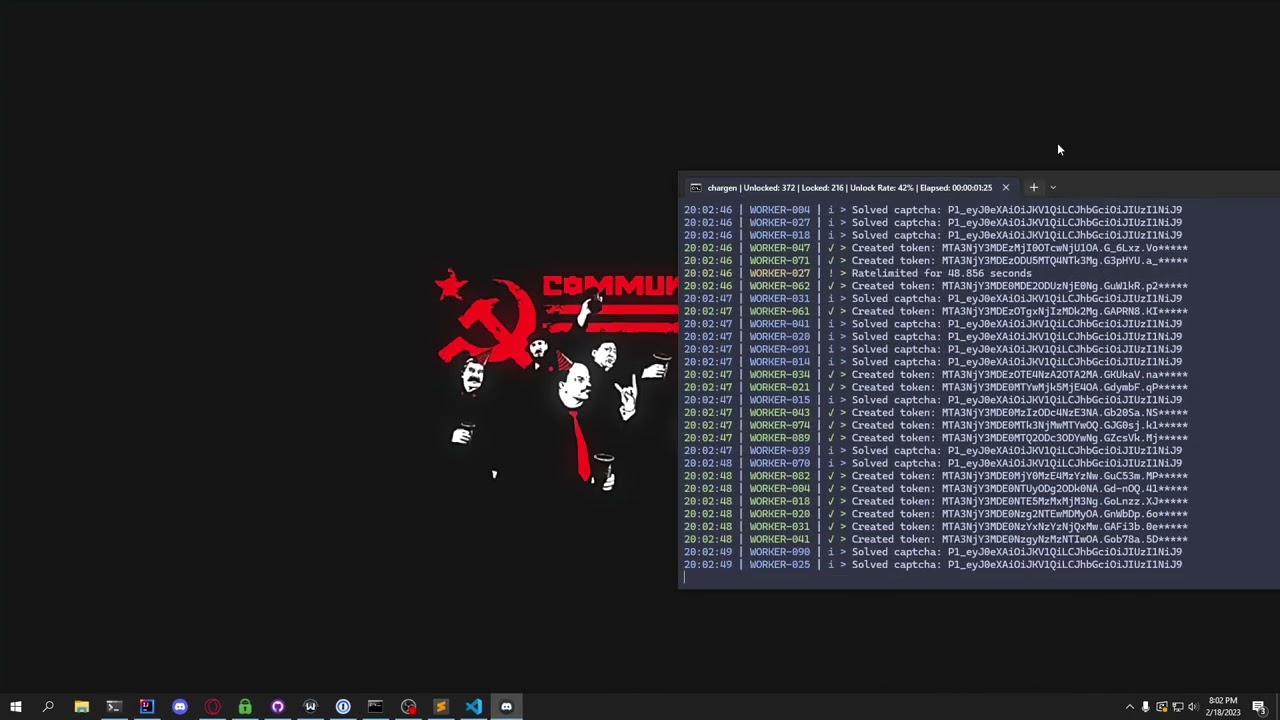1280x720 pixels.
Task: Click WORKER-014 'Solved captcha' log line
Action: pos(933,362)
